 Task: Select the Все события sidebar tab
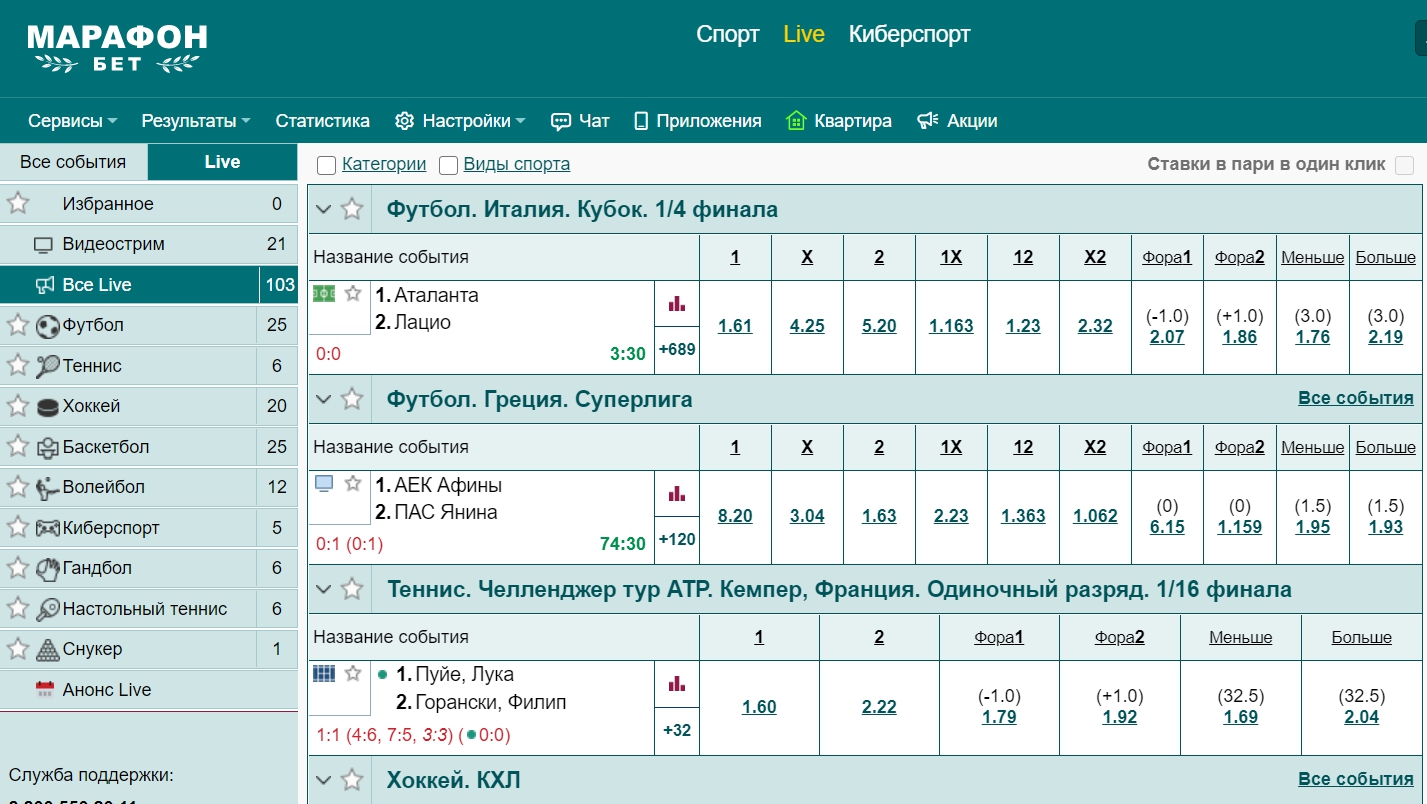click(73, 162)
